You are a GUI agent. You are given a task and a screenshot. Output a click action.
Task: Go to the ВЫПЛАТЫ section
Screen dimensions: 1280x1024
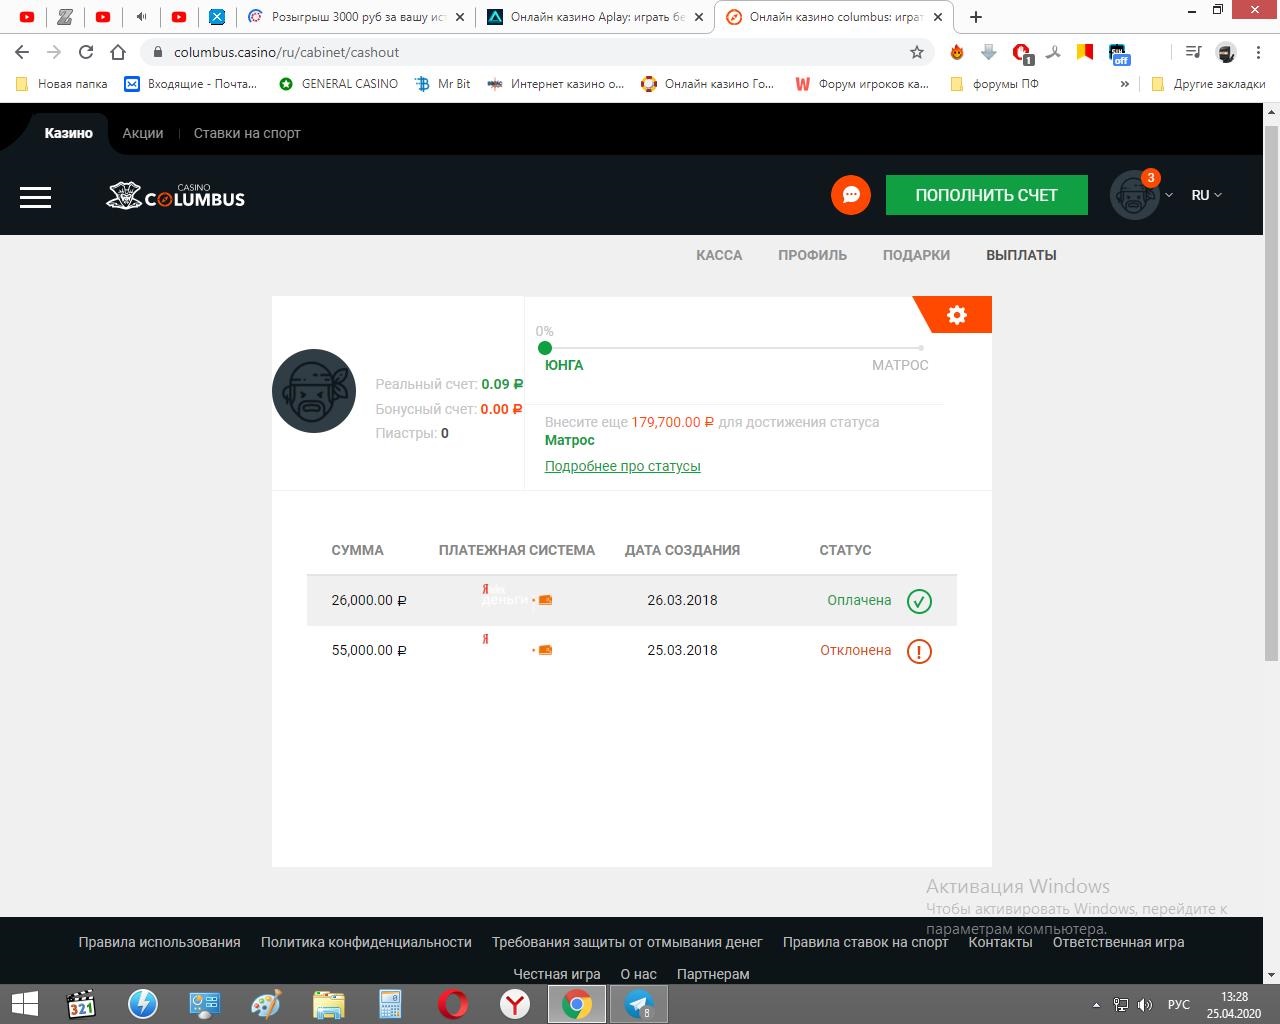[1021, 255]
